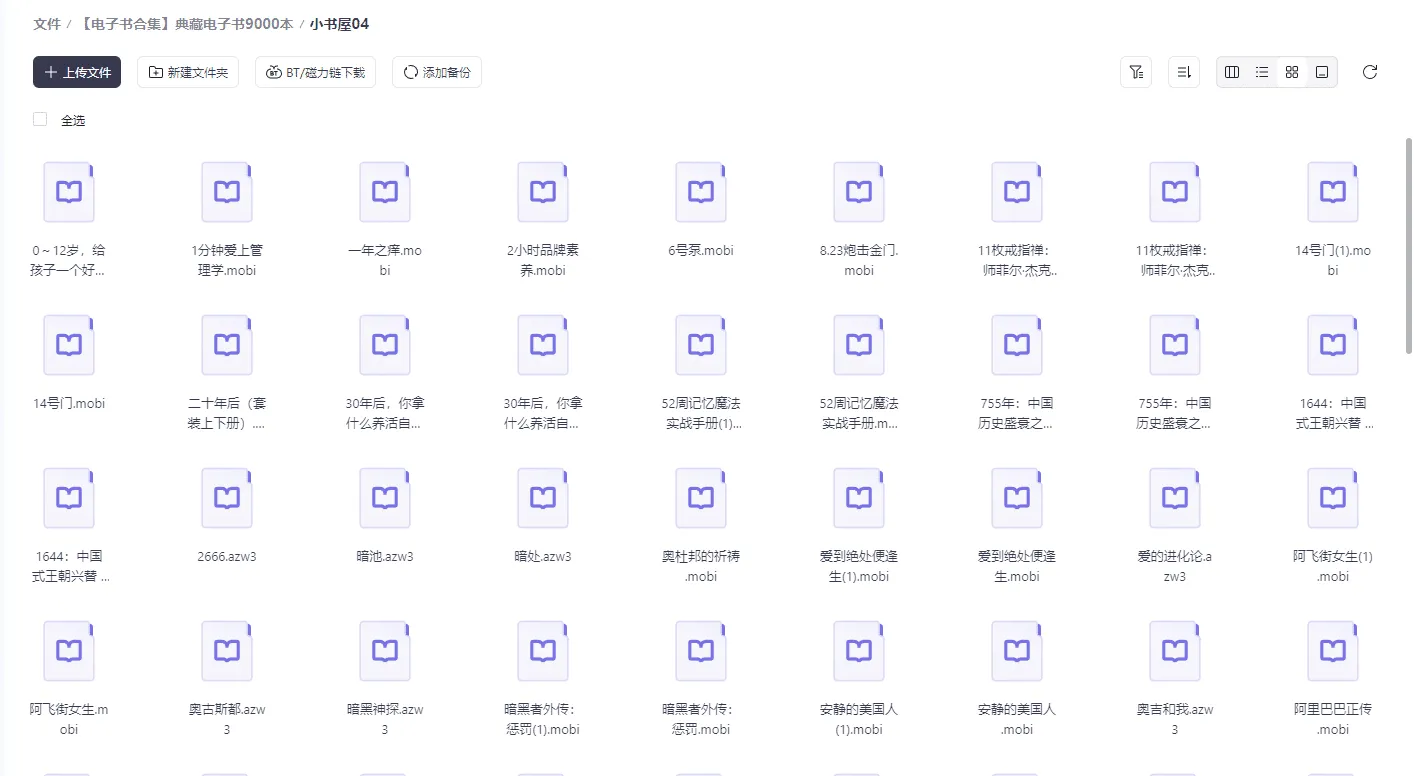Select the 爱到绝处便逢生(1).mobi file icon

(x=859, y=498)
